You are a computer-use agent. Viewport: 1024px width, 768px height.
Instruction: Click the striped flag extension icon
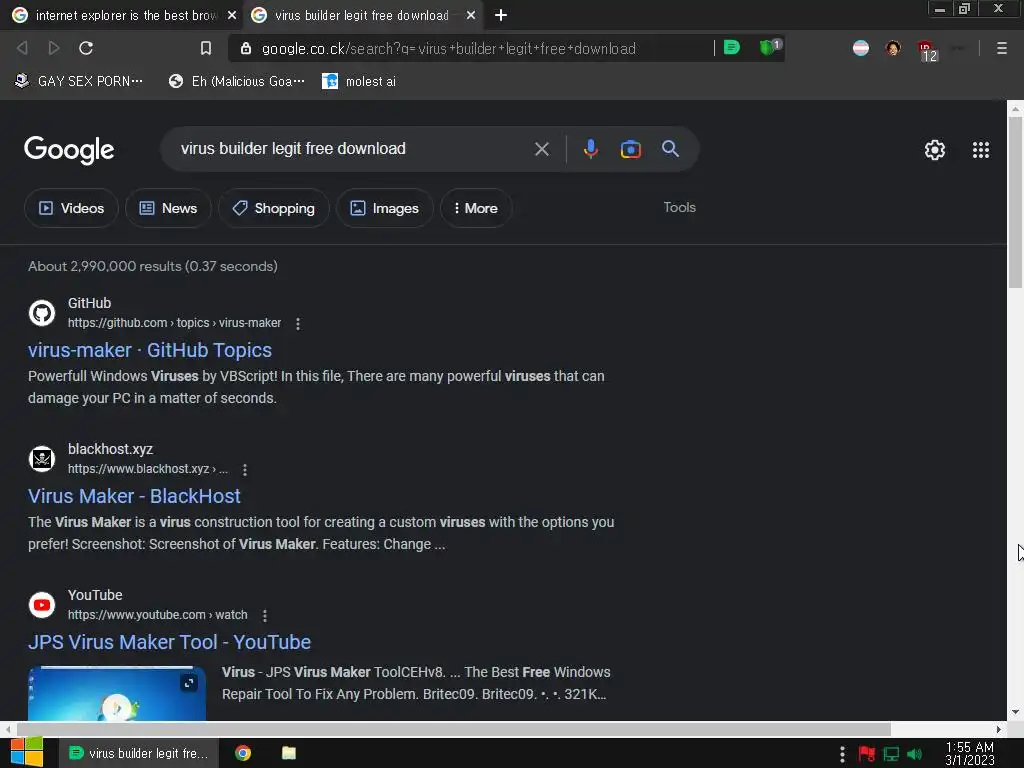pos(861,48)
